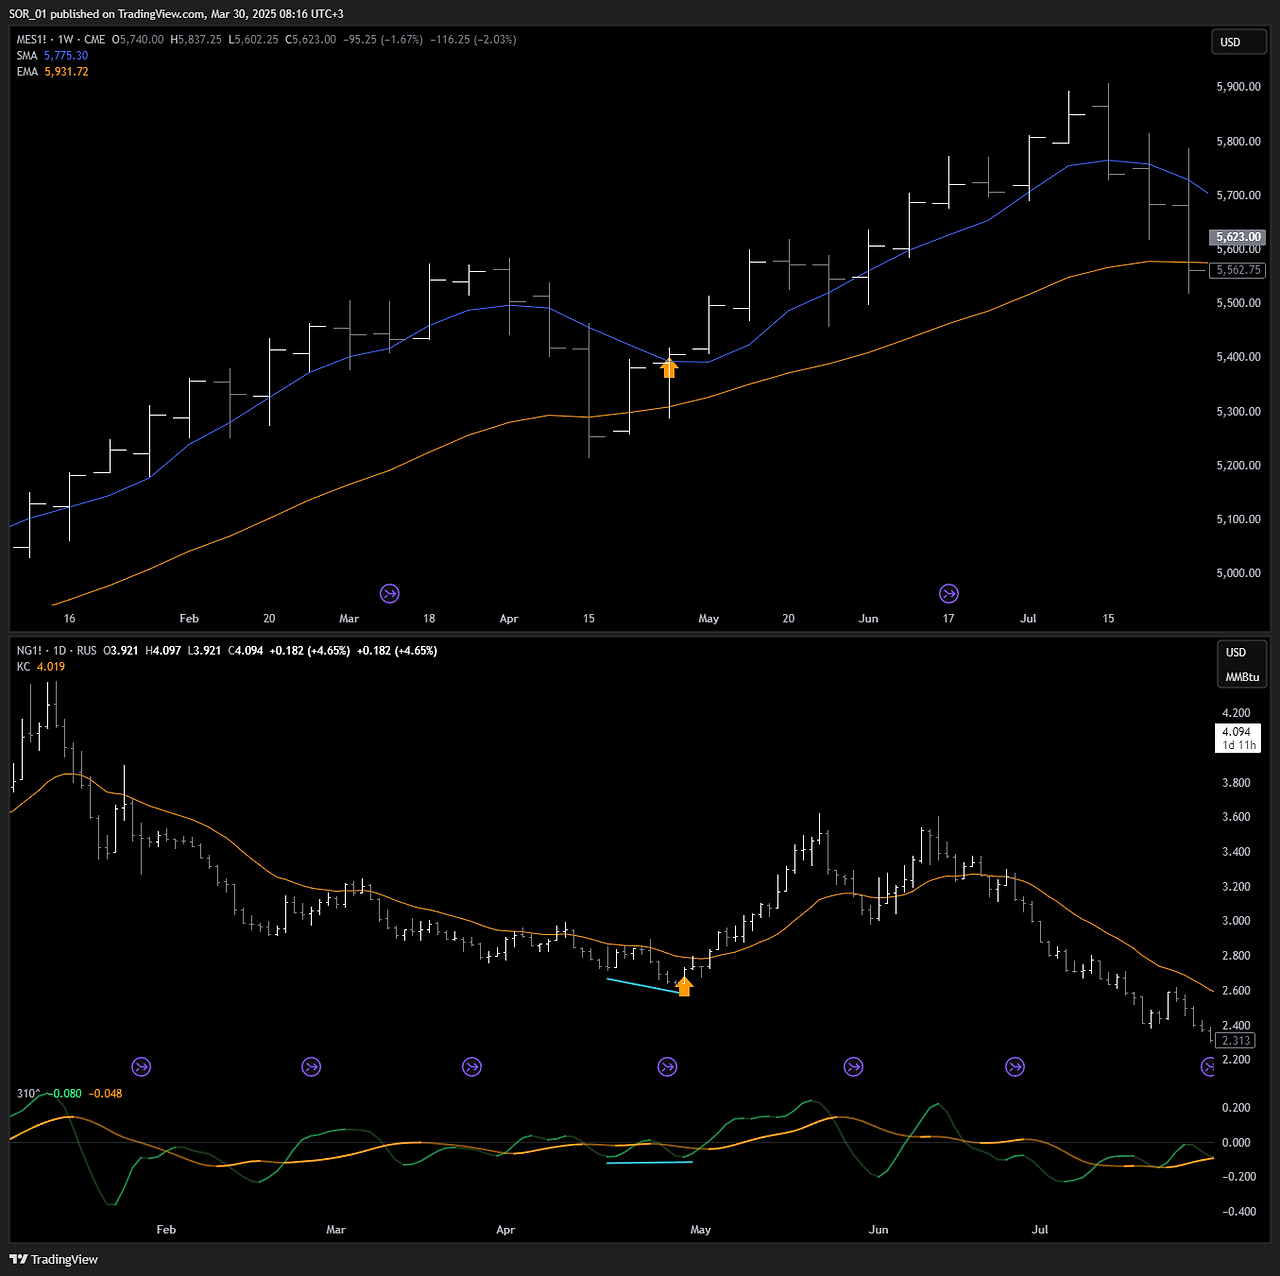1280x1276 pixels.
Task: Click the NG1! symbol name in the legend
Action: tap(30, 651)
